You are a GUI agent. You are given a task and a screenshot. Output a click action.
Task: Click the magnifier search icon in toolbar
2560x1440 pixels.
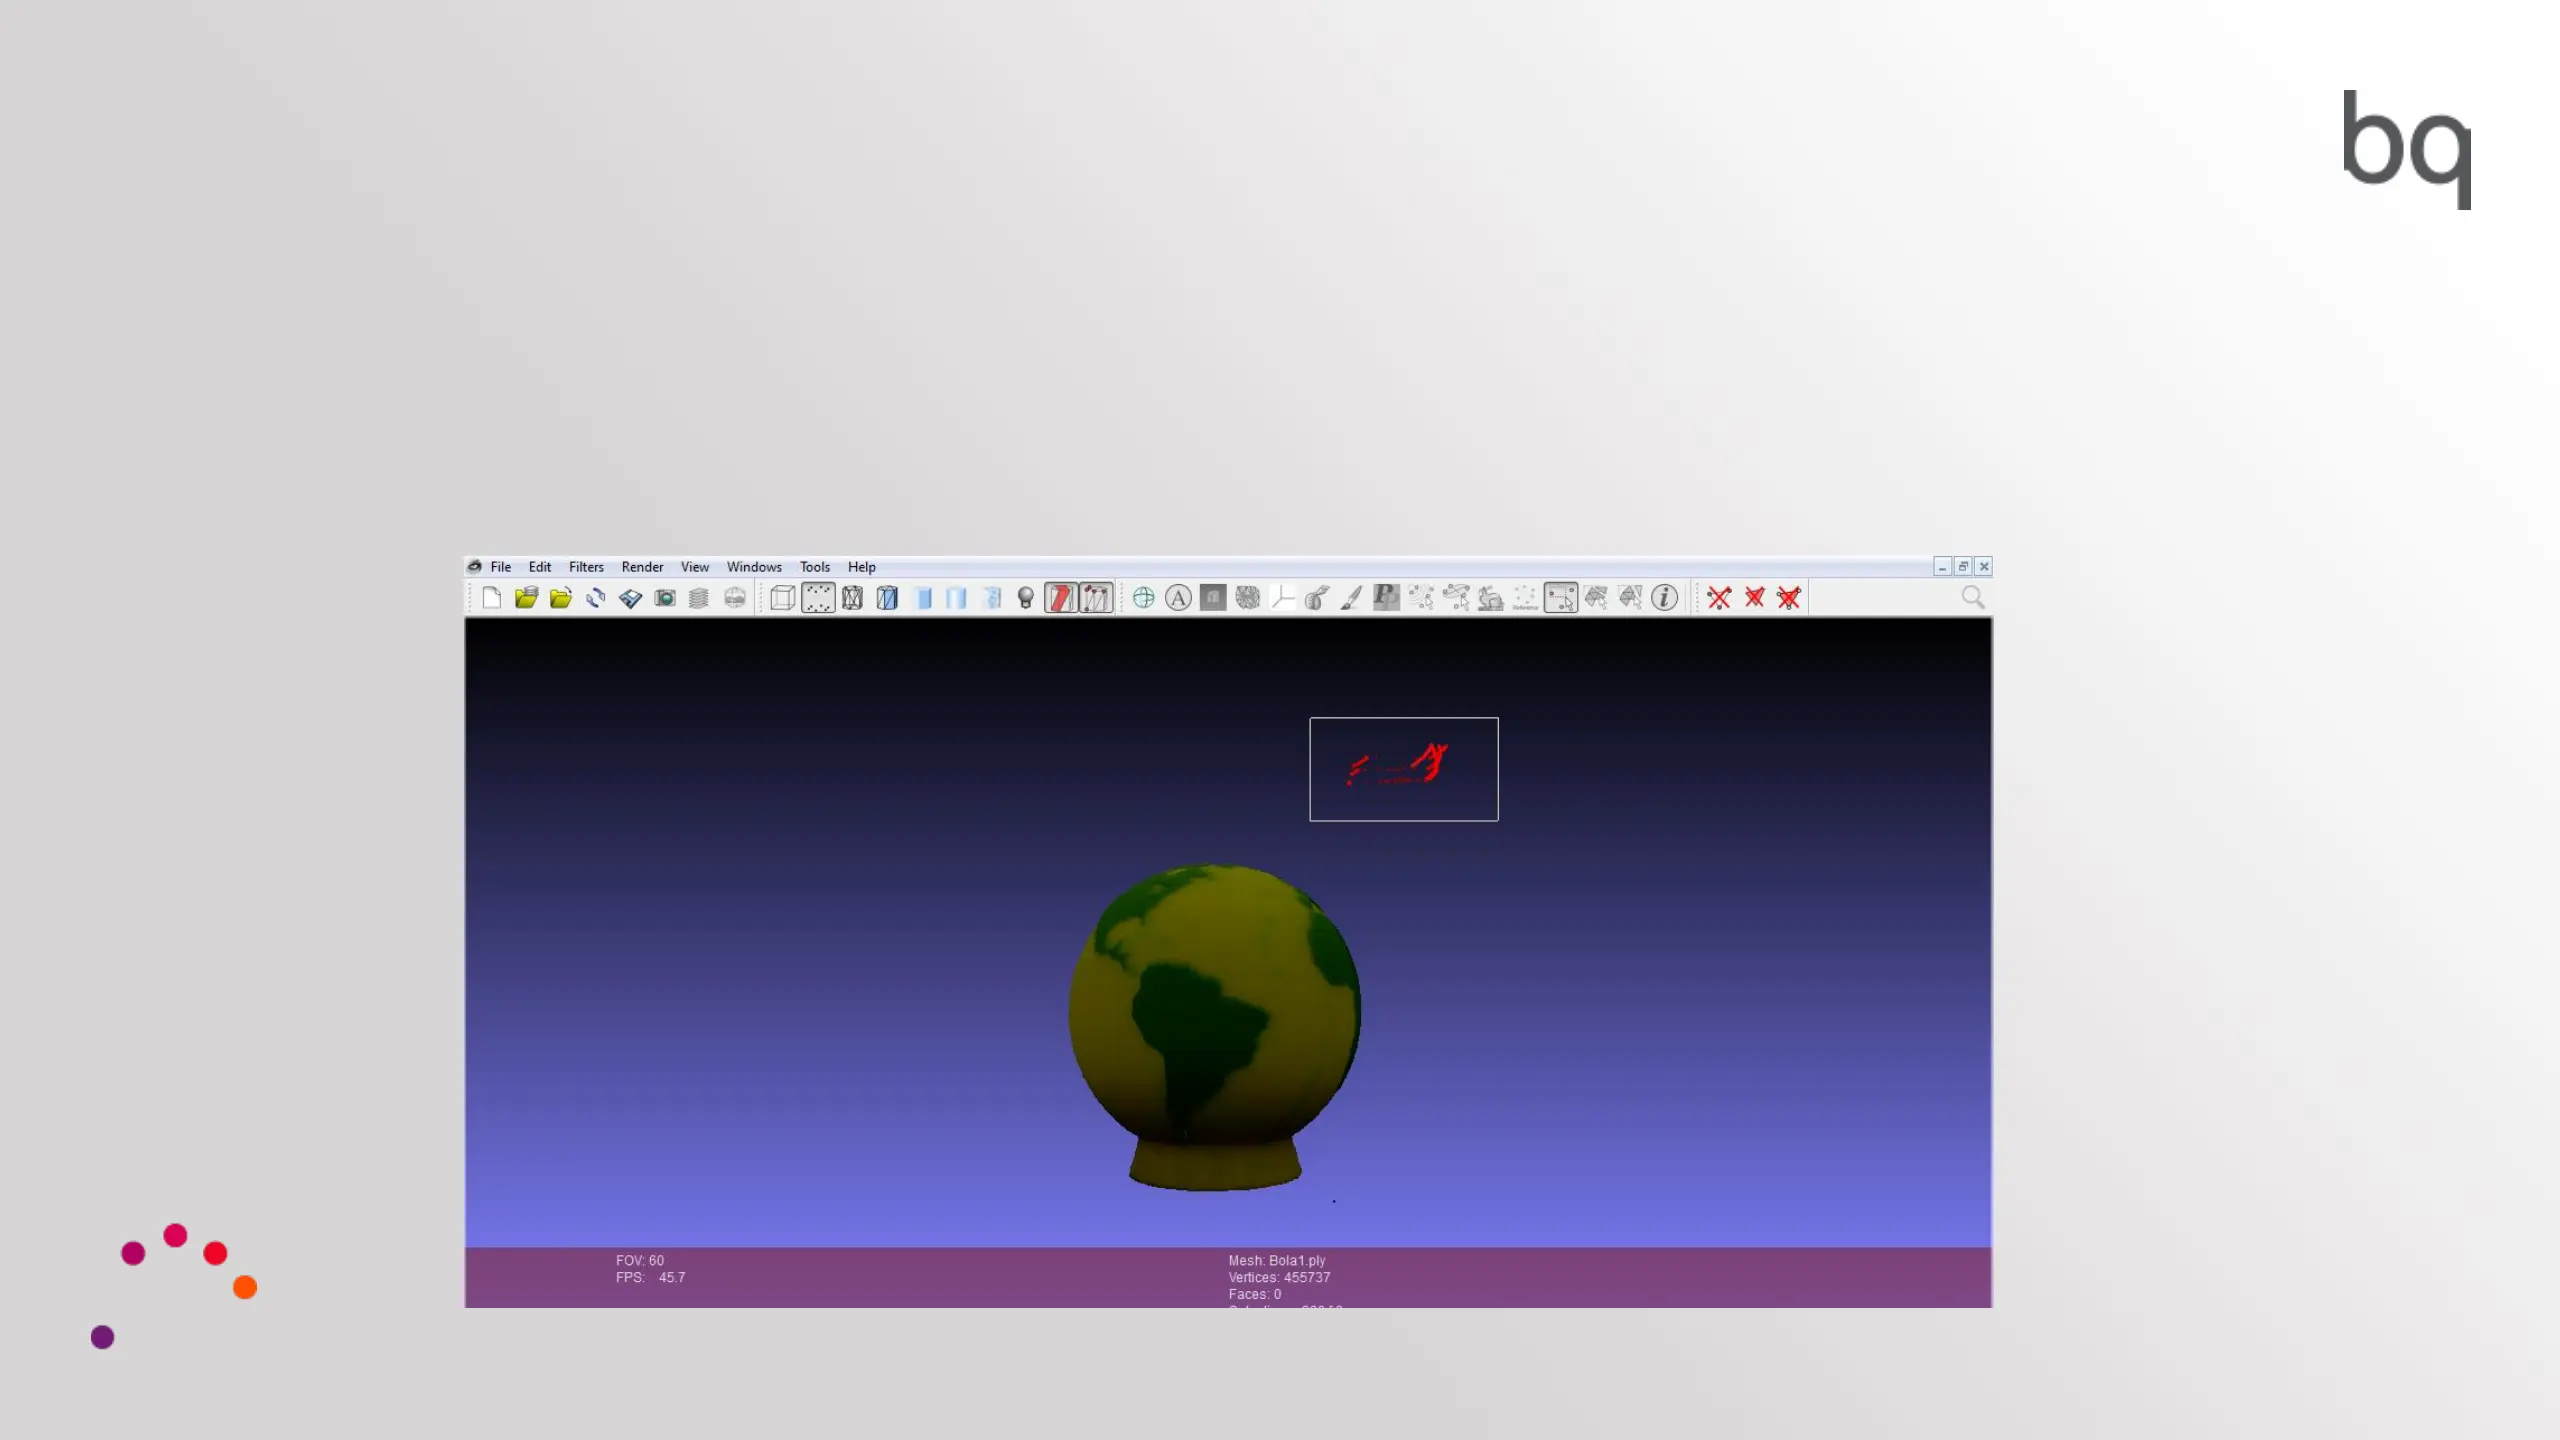point(1972,598)
